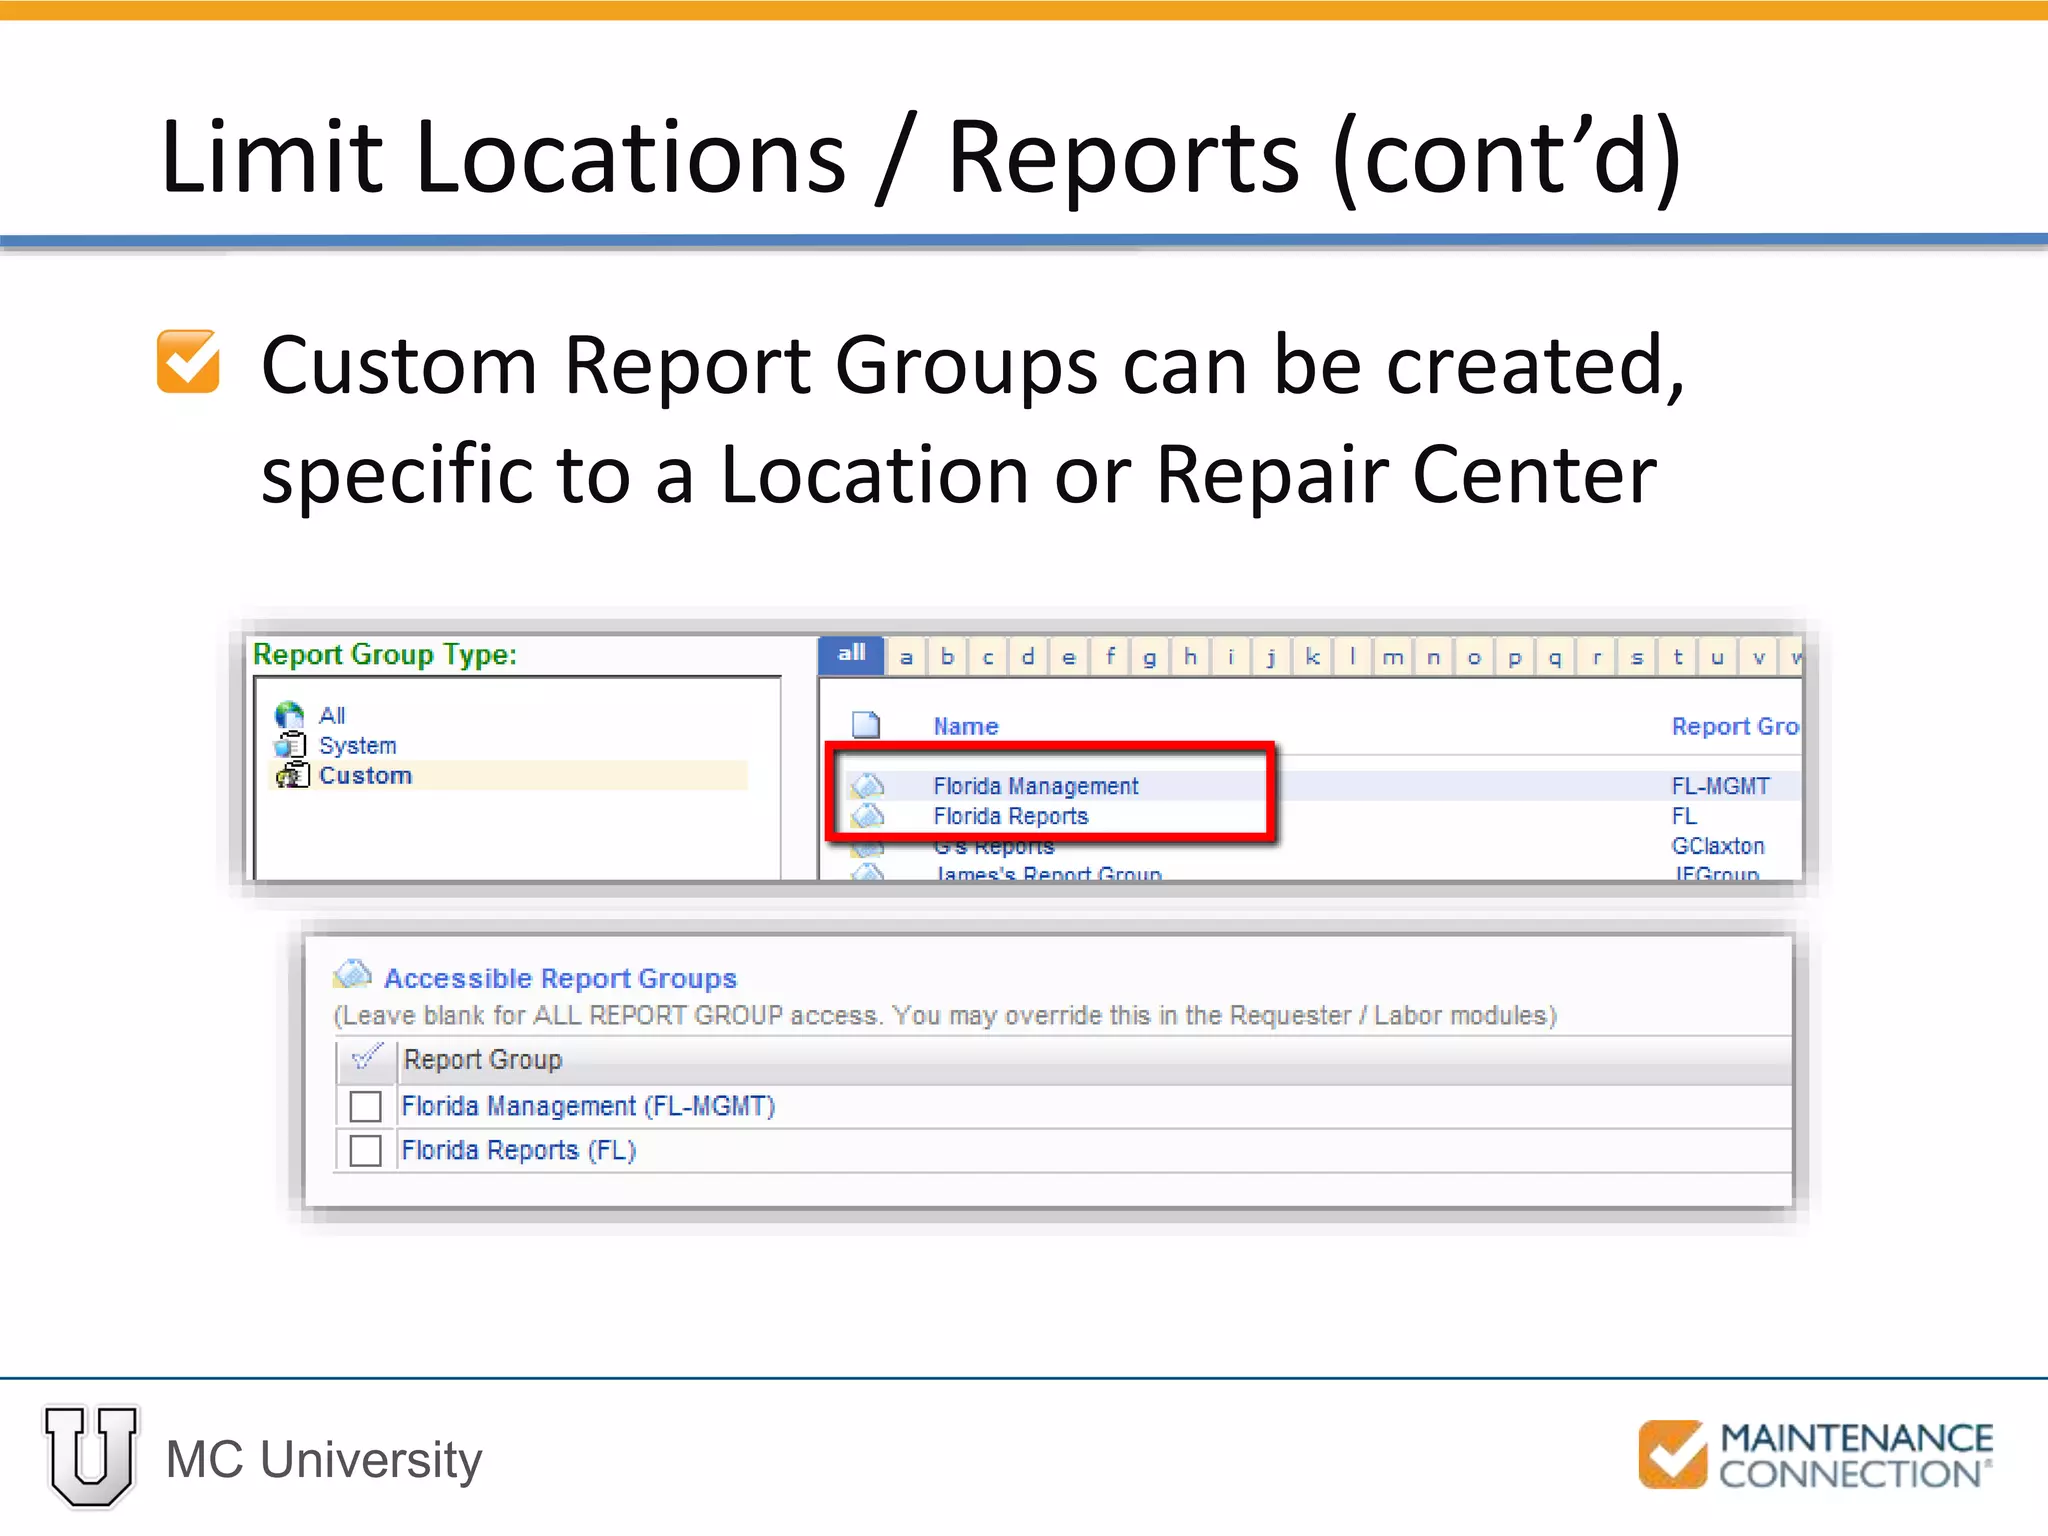
Task: Click the checkmark icon in Report Group header
Action: tap(367, 1057)
